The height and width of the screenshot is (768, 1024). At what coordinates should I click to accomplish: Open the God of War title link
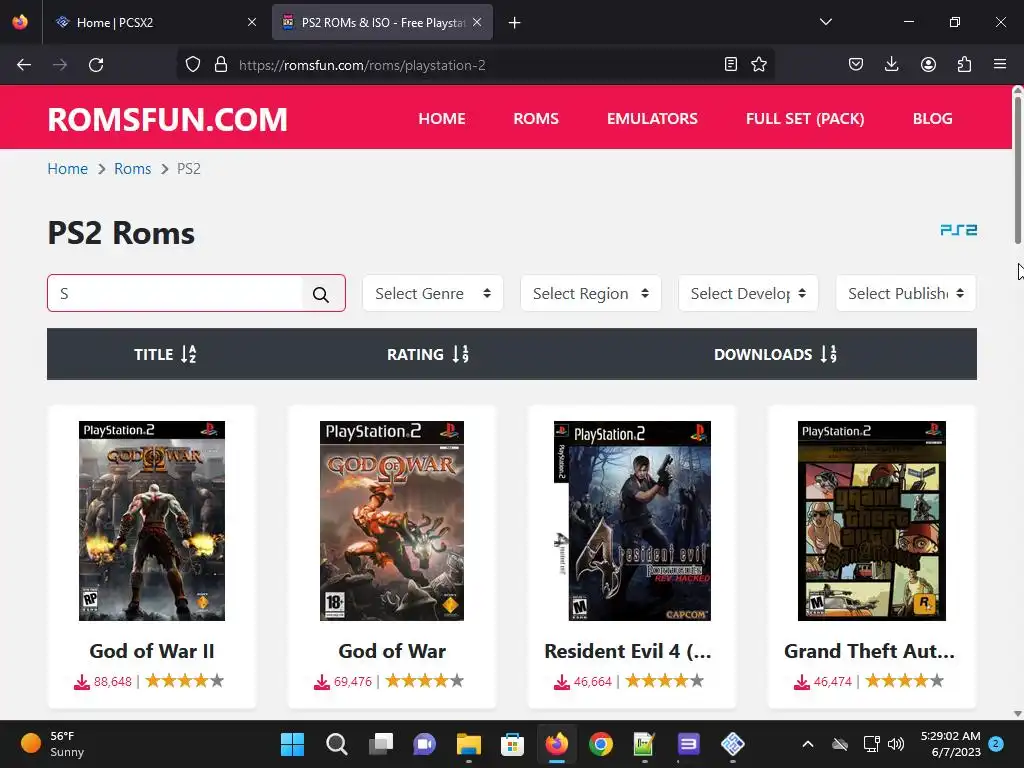392,650
